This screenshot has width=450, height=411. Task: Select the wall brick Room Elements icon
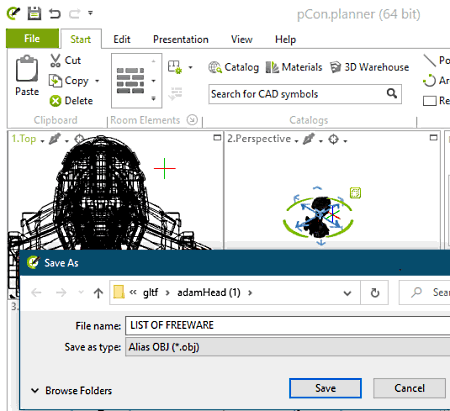(x=130, y=81)
